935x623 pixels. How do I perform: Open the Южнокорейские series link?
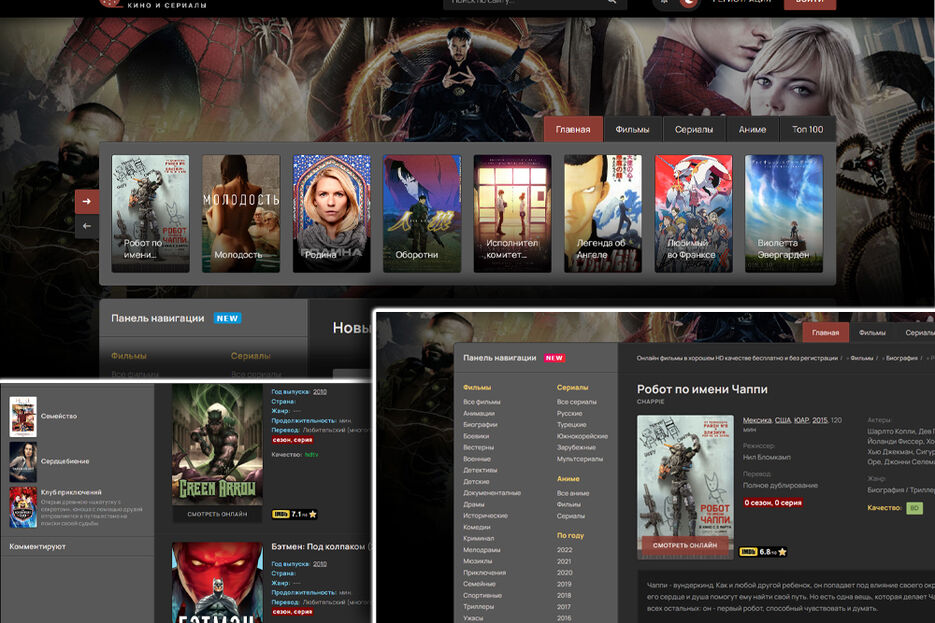(x=583, y=436)
